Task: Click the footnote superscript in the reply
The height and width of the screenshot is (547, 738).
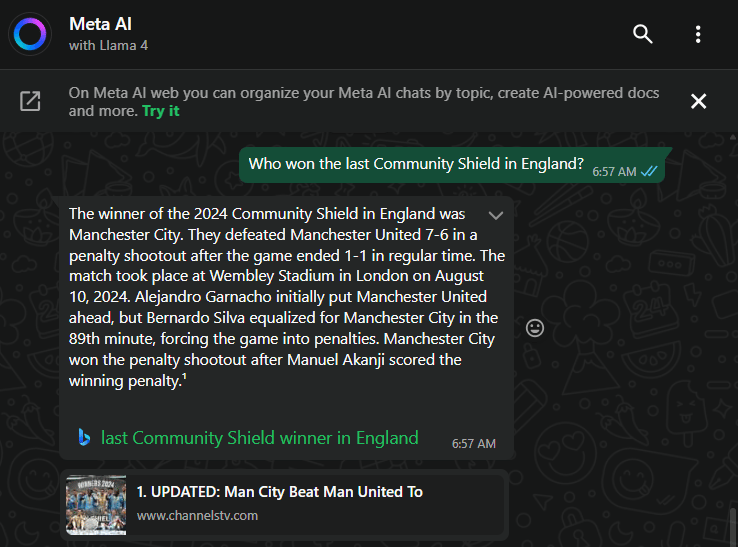Action: [x=185, y=379]
